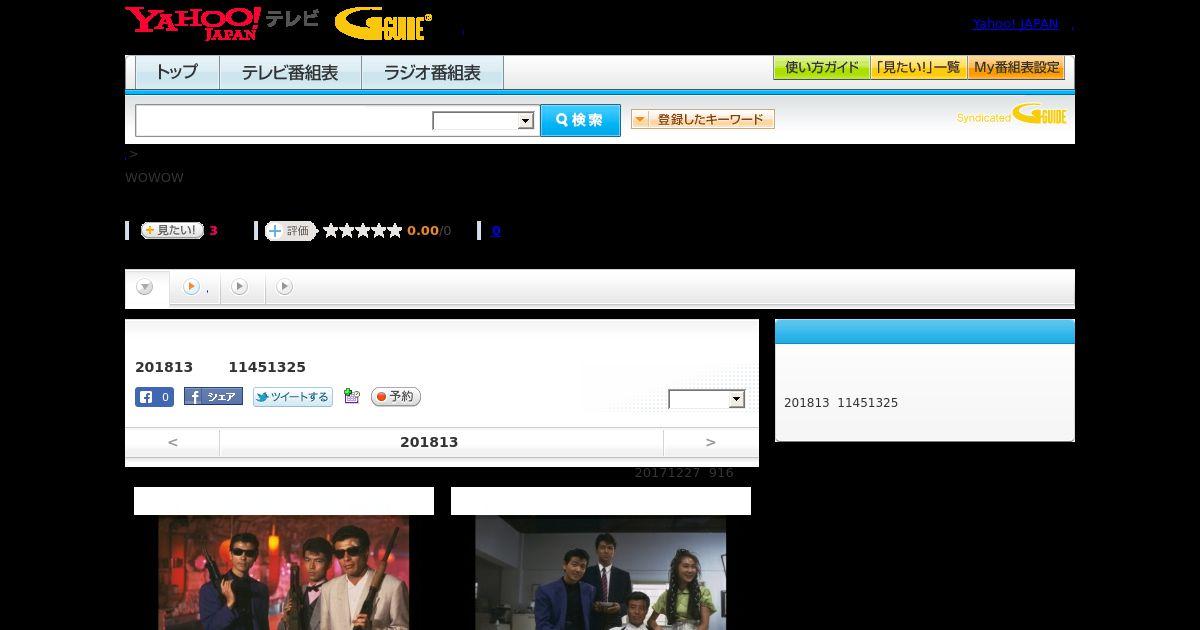The image size is (1200, 630).
Task: Click the ツイートする Twitter button
Action: 292,397
